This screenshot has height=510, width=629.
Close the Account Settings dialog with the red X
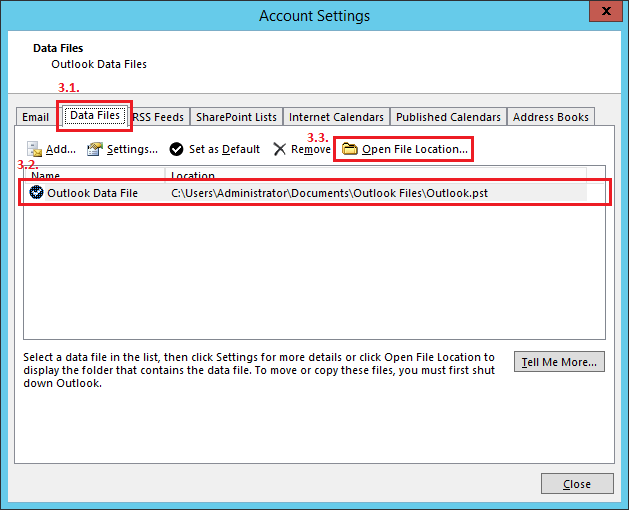pyautogui.click(x=606, y=13)
